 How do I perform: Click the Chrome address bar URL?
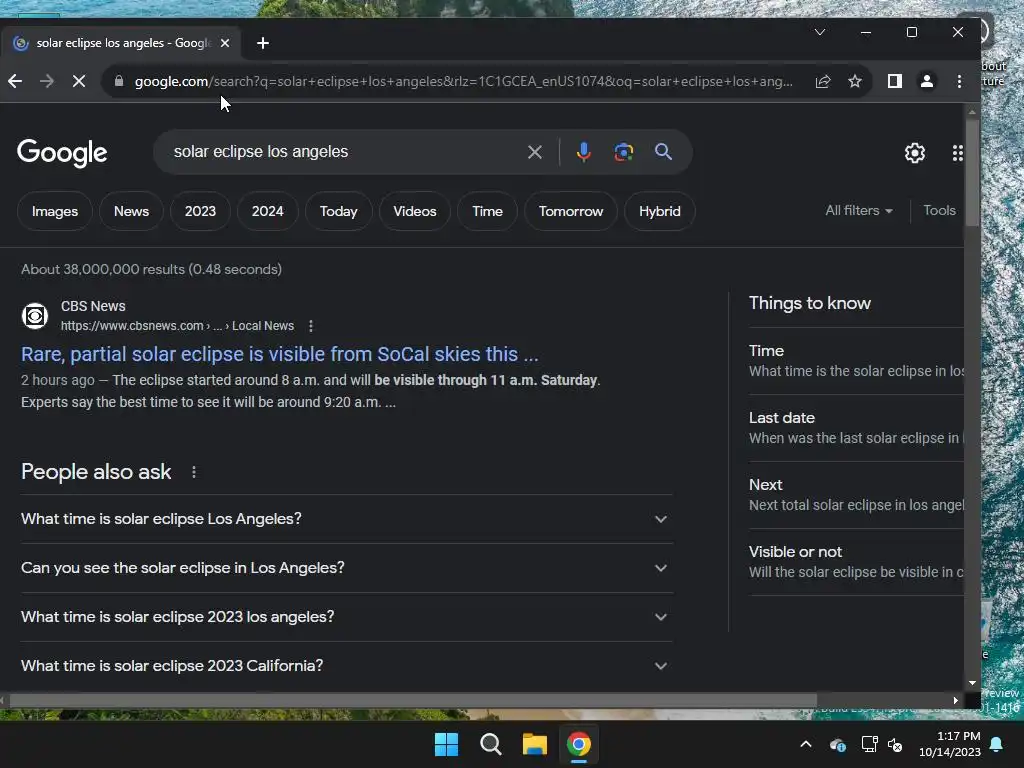click(x=464, y=82)
